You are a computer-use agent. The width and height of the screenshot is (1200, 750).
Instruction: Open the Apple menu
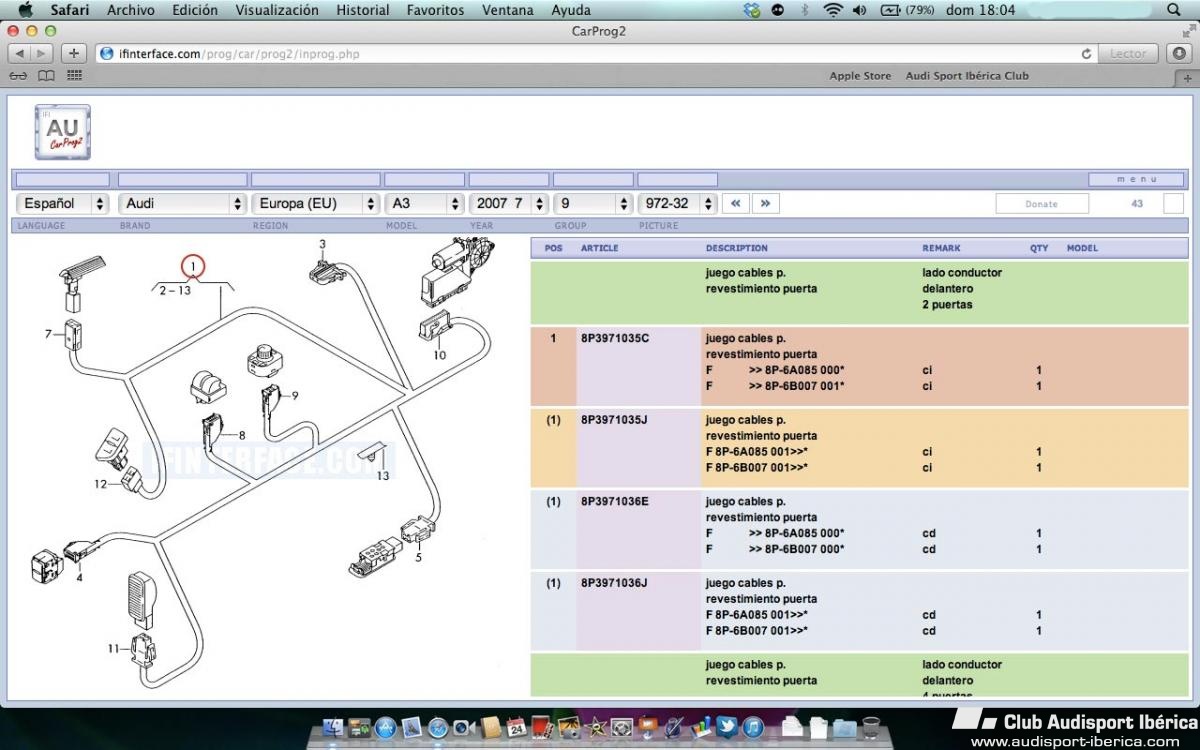tap(25, 10)
